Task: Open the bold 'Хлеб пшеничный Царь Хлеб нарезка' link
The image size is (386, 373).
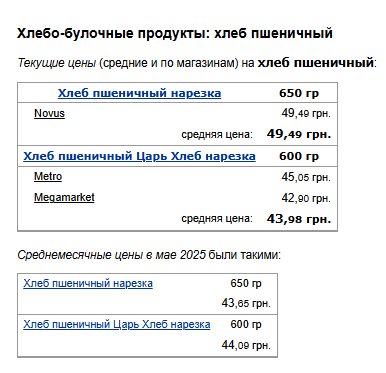Action: [139, 156]
